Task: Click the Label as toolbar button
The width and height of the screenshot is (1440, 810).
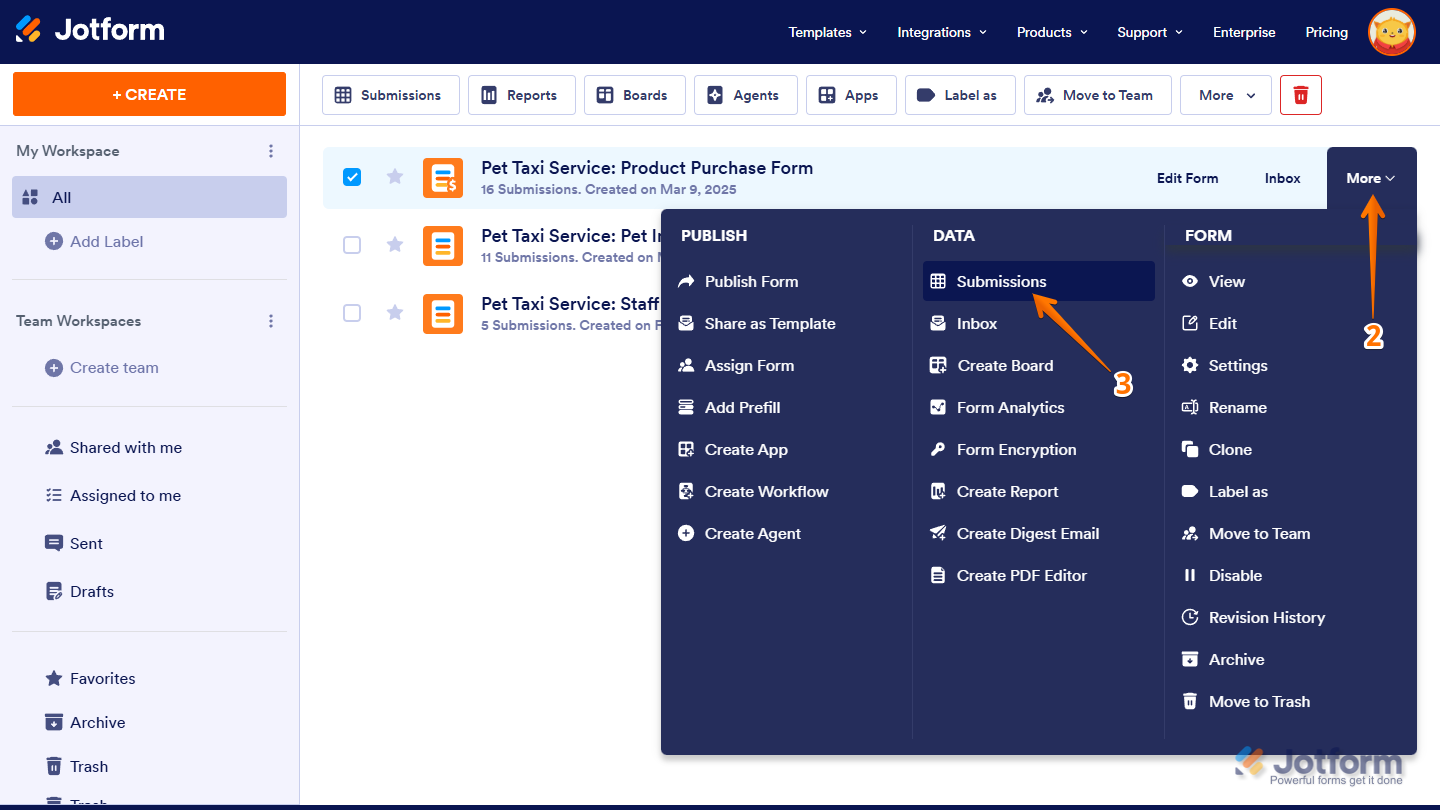Action: (x=960, y=95)
